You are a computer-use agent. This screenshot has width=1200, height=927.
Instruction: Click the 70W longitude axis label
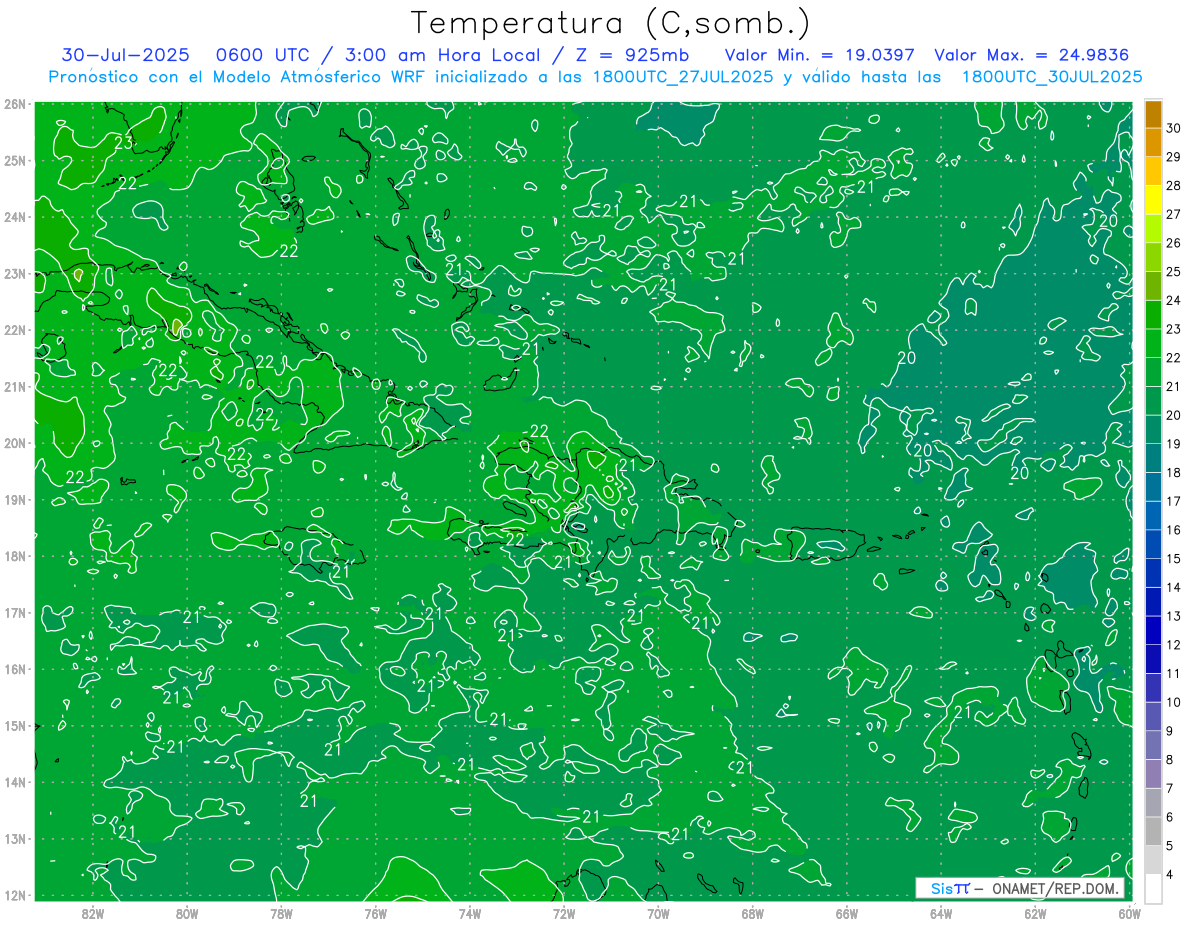point(658,913)
